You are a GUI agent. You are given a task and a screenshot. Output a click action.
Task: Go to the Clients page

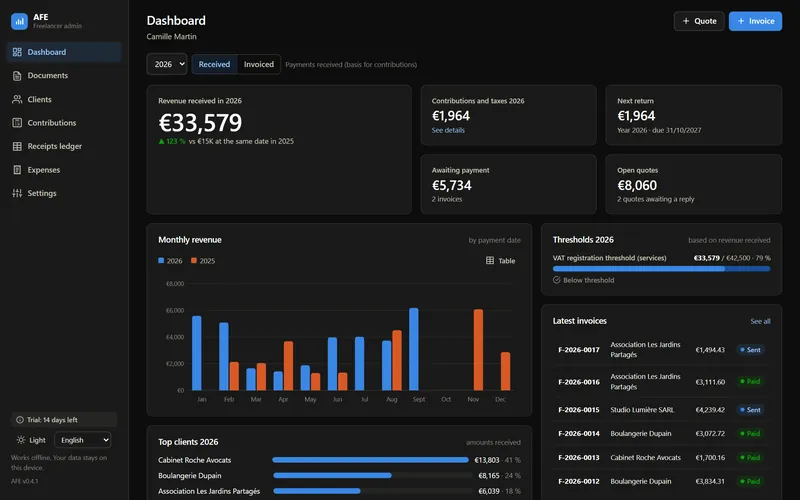point(64,99)
